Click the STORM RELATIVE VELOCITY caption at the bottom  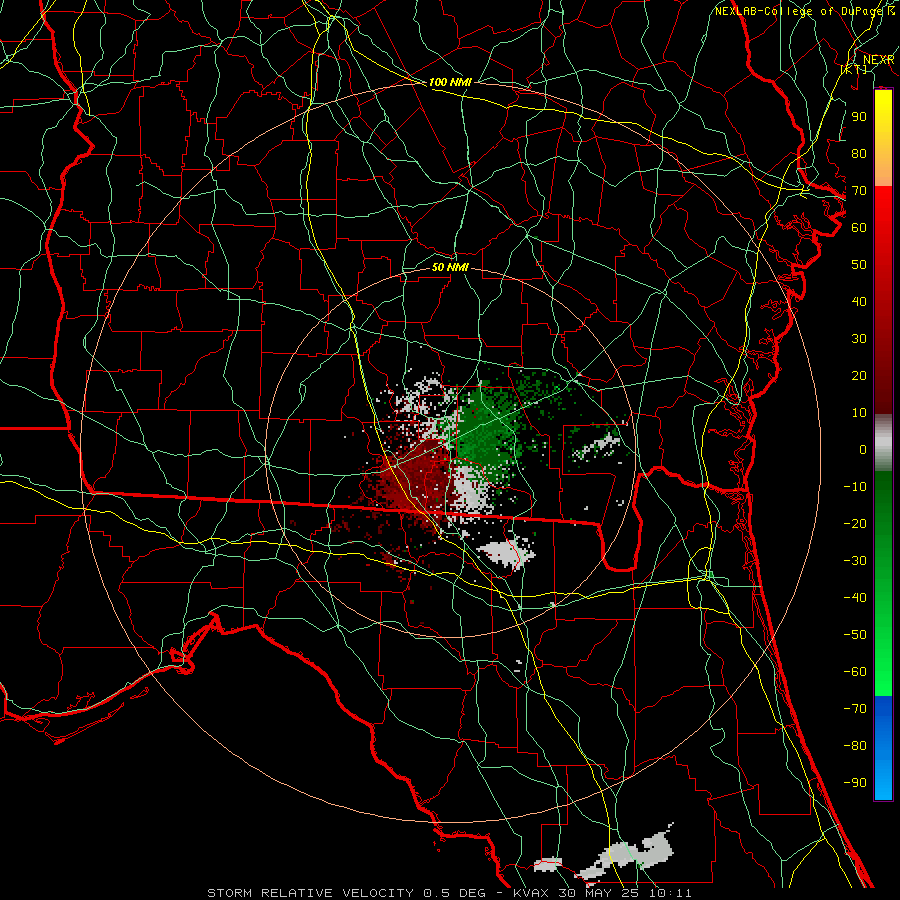(449, 893)
